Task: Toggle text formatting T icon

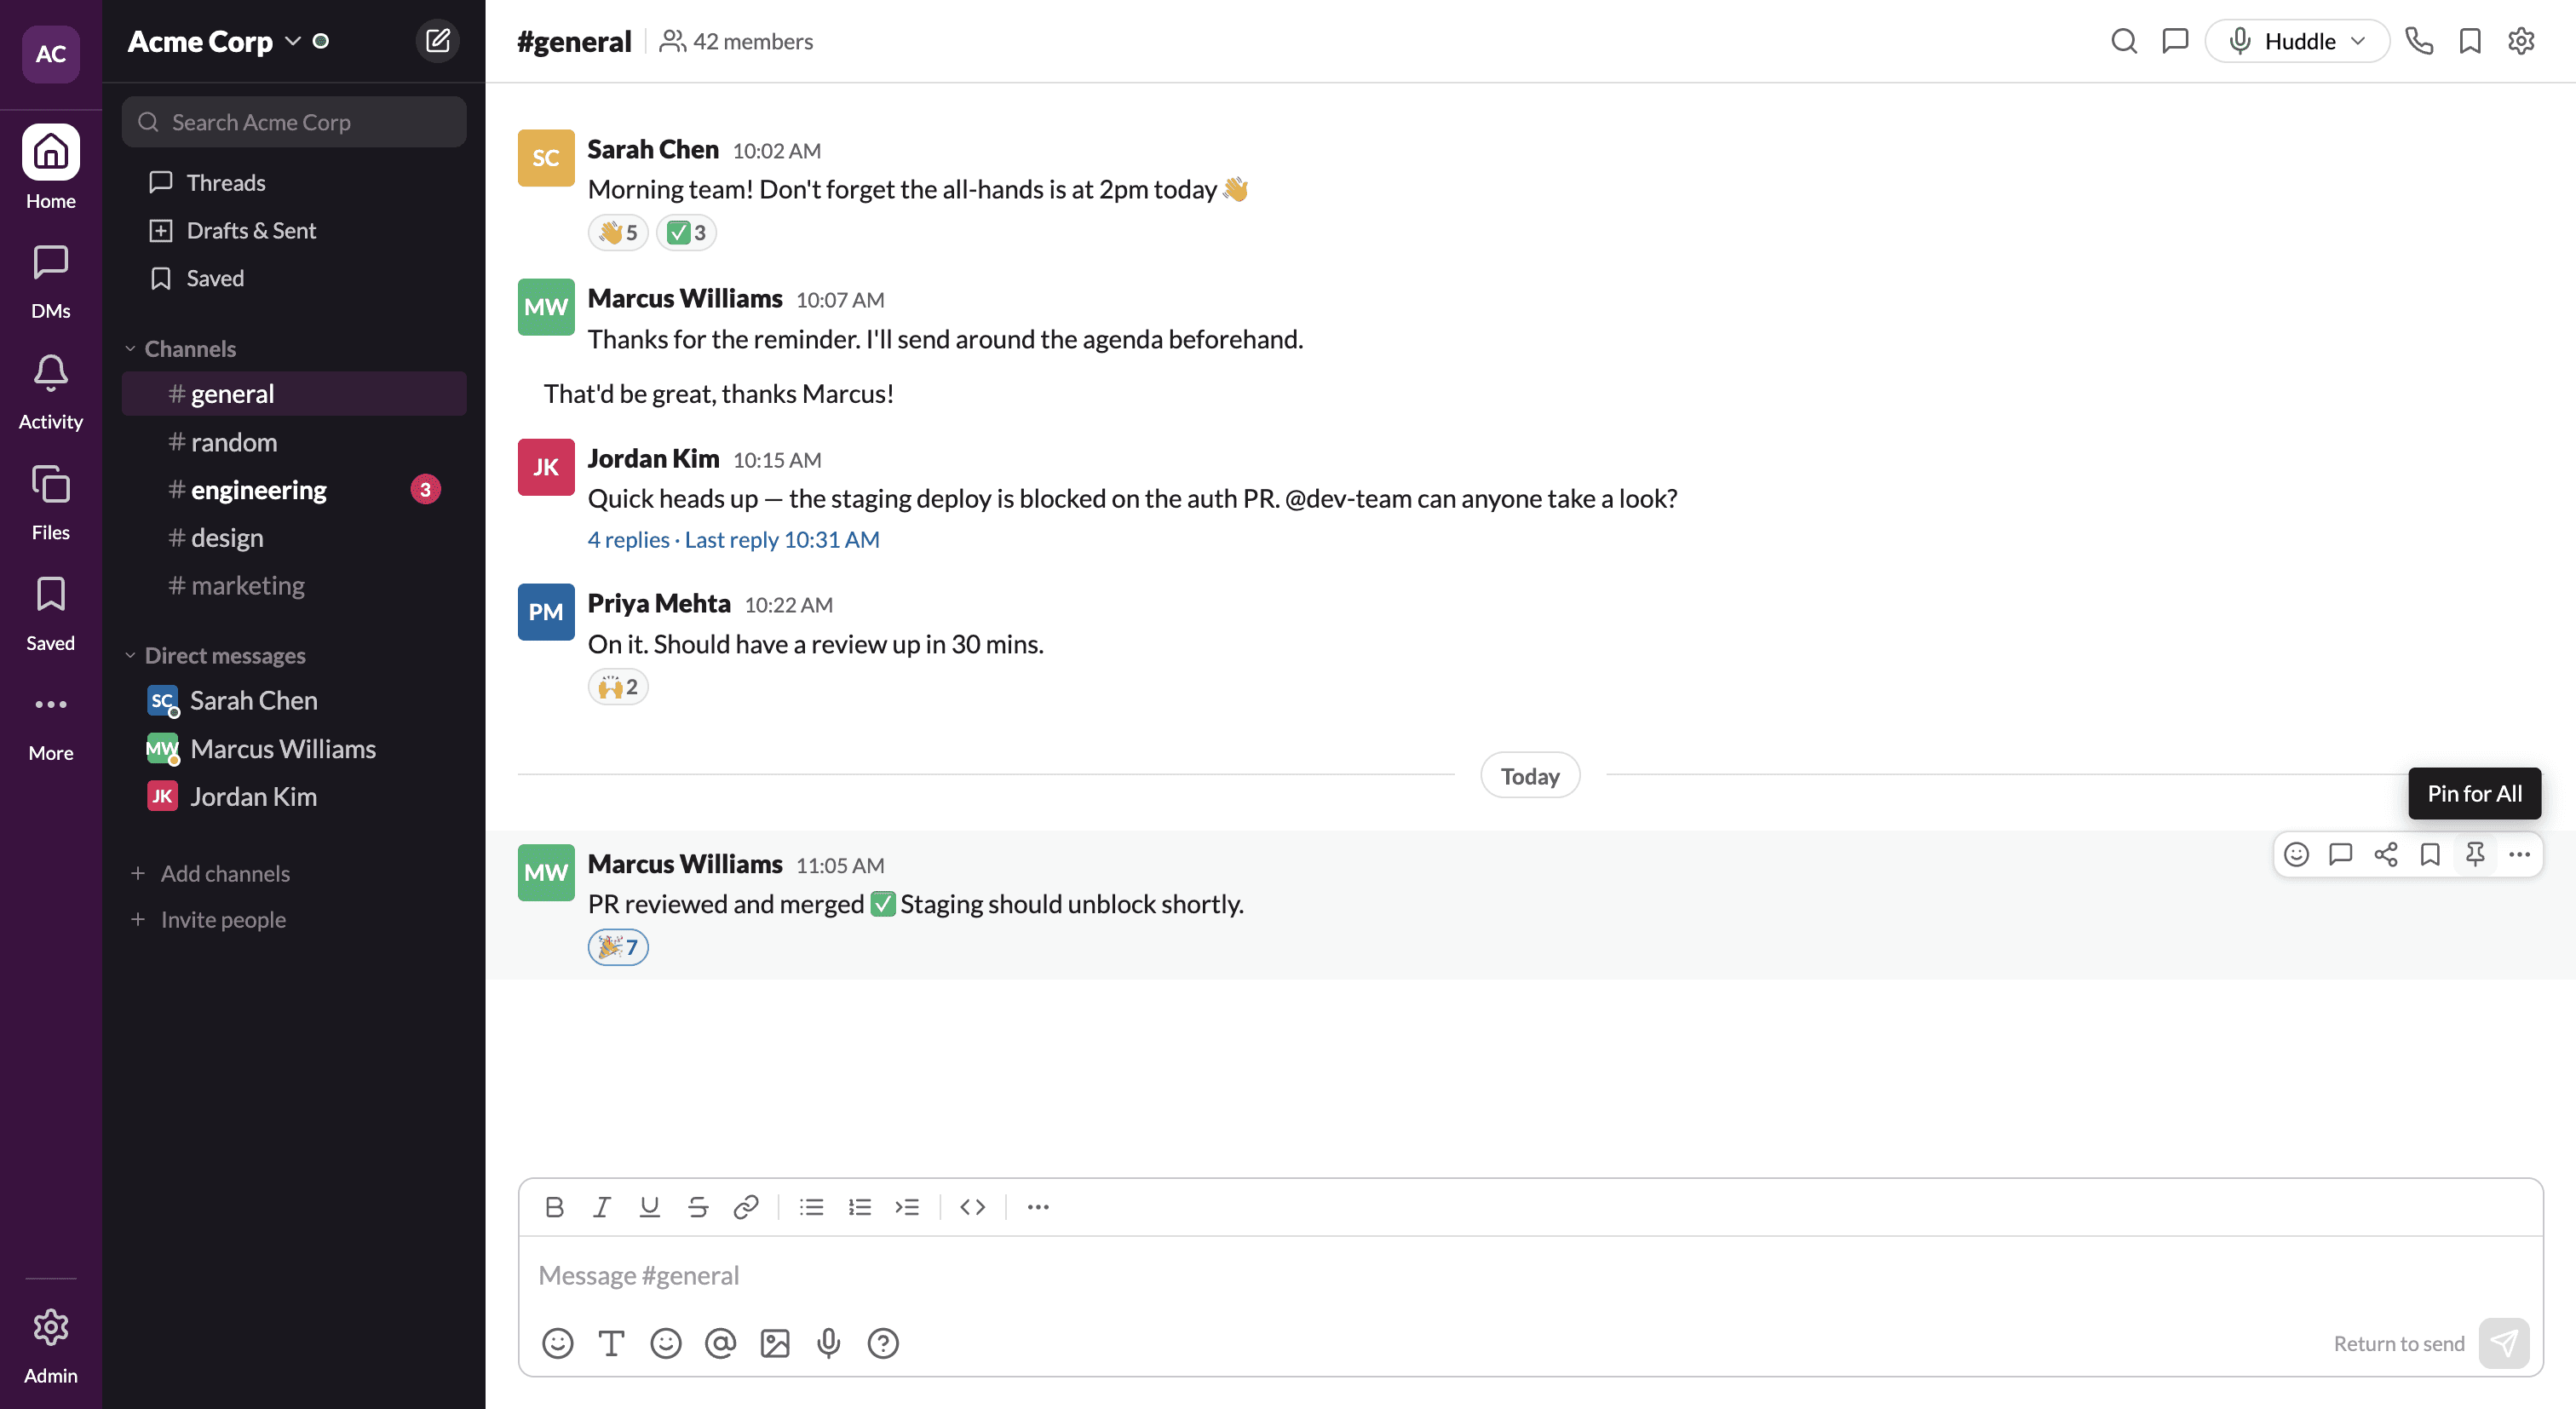Action: click(x=612, y=1343)
